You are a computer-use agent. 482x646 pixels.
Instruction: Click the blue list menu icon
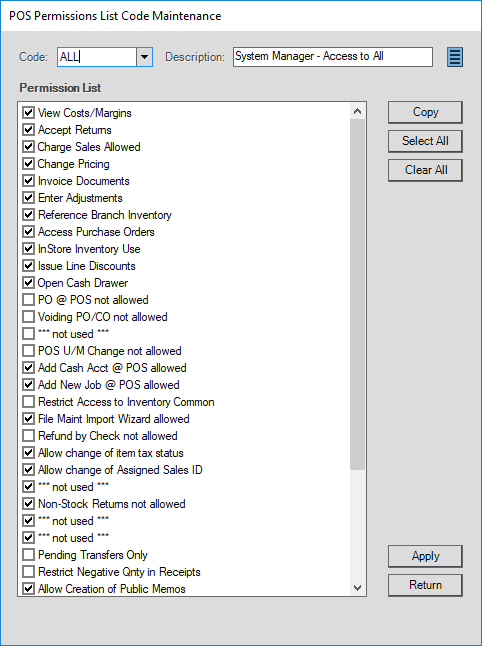(x=455, y=57)
